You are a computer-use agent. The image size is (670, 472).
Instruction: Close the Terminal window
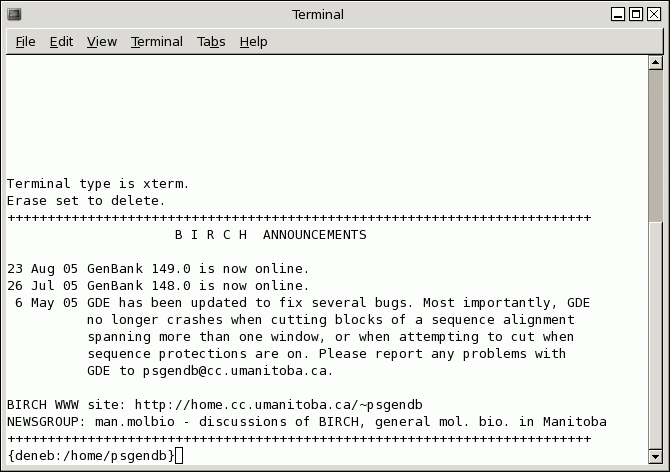point(654,14)
